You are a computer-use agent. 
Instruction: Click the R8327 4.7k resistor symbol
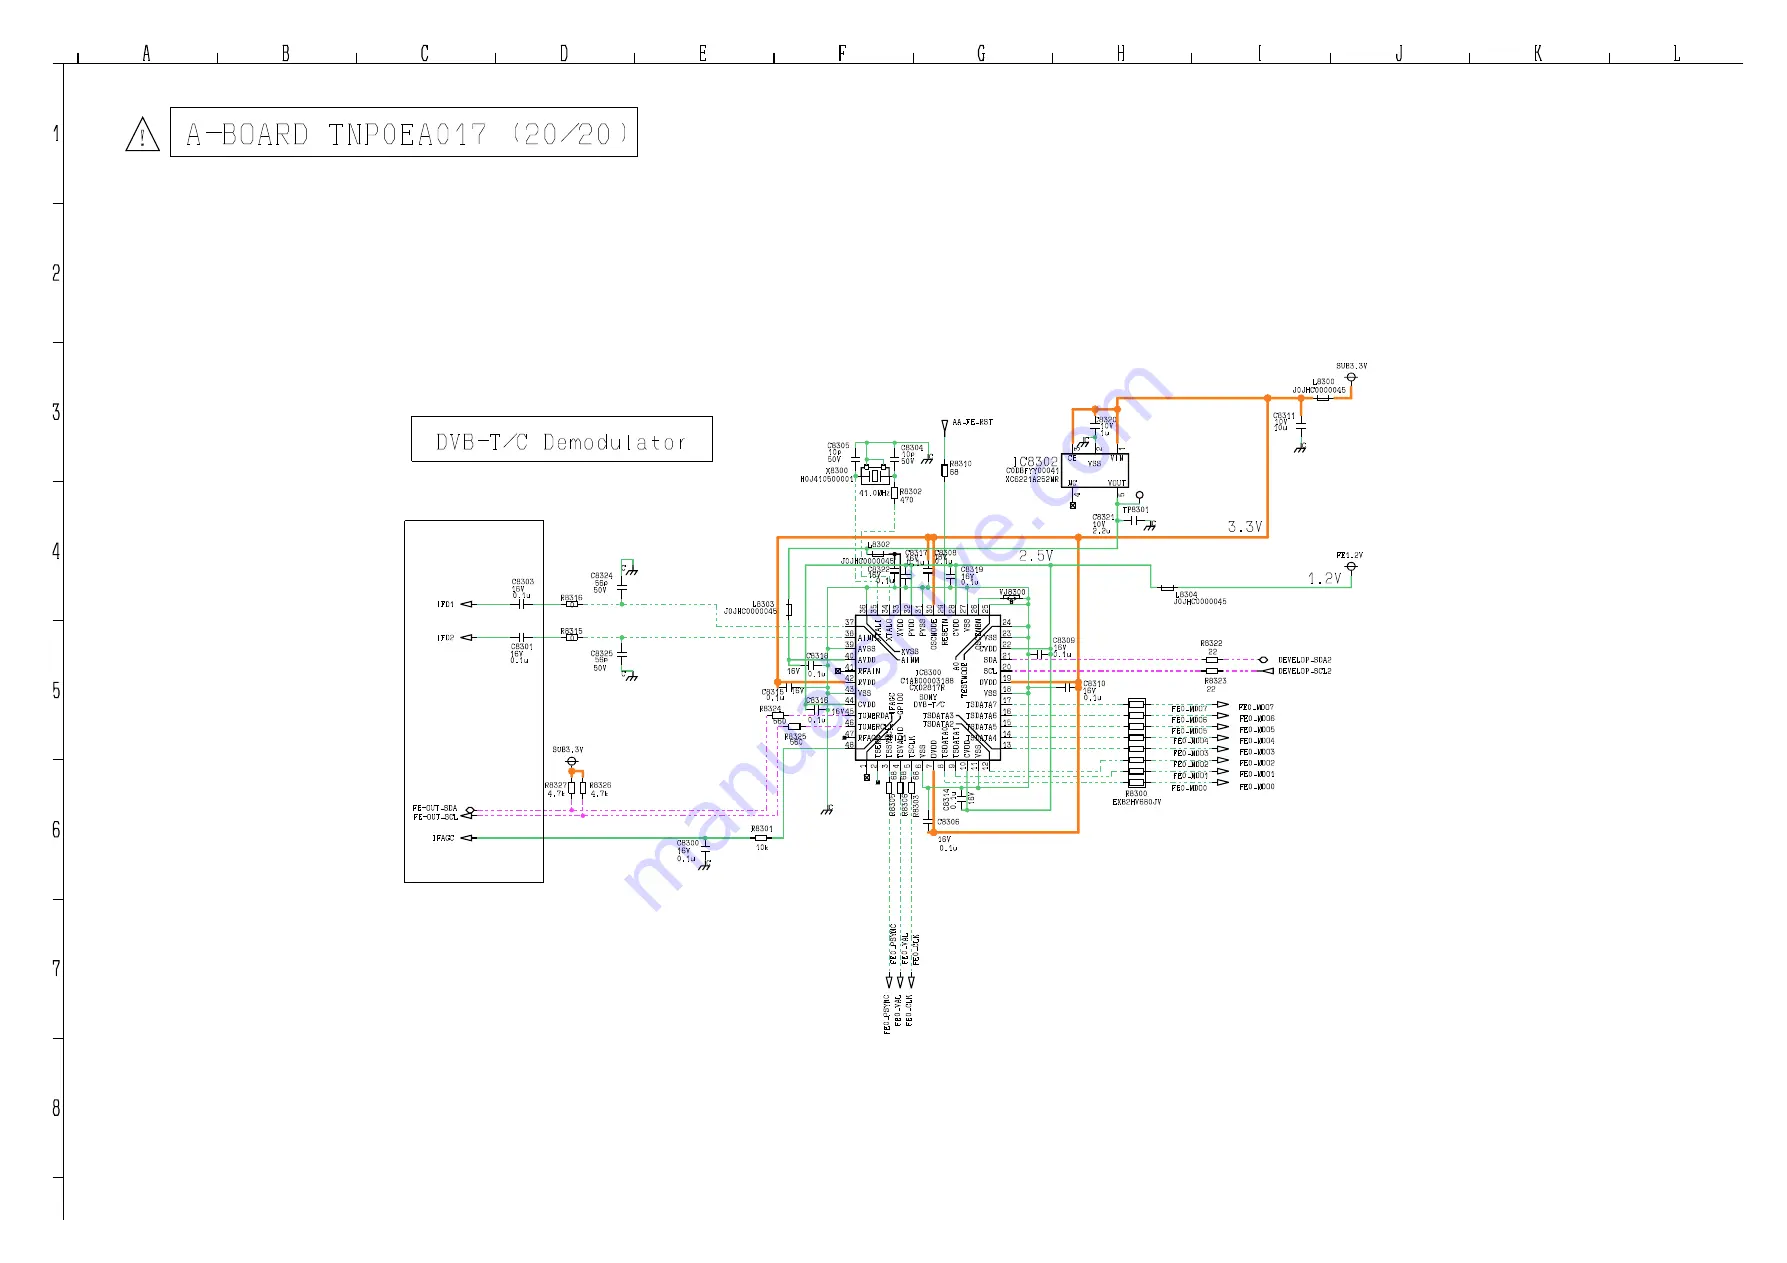coord(572,788)
